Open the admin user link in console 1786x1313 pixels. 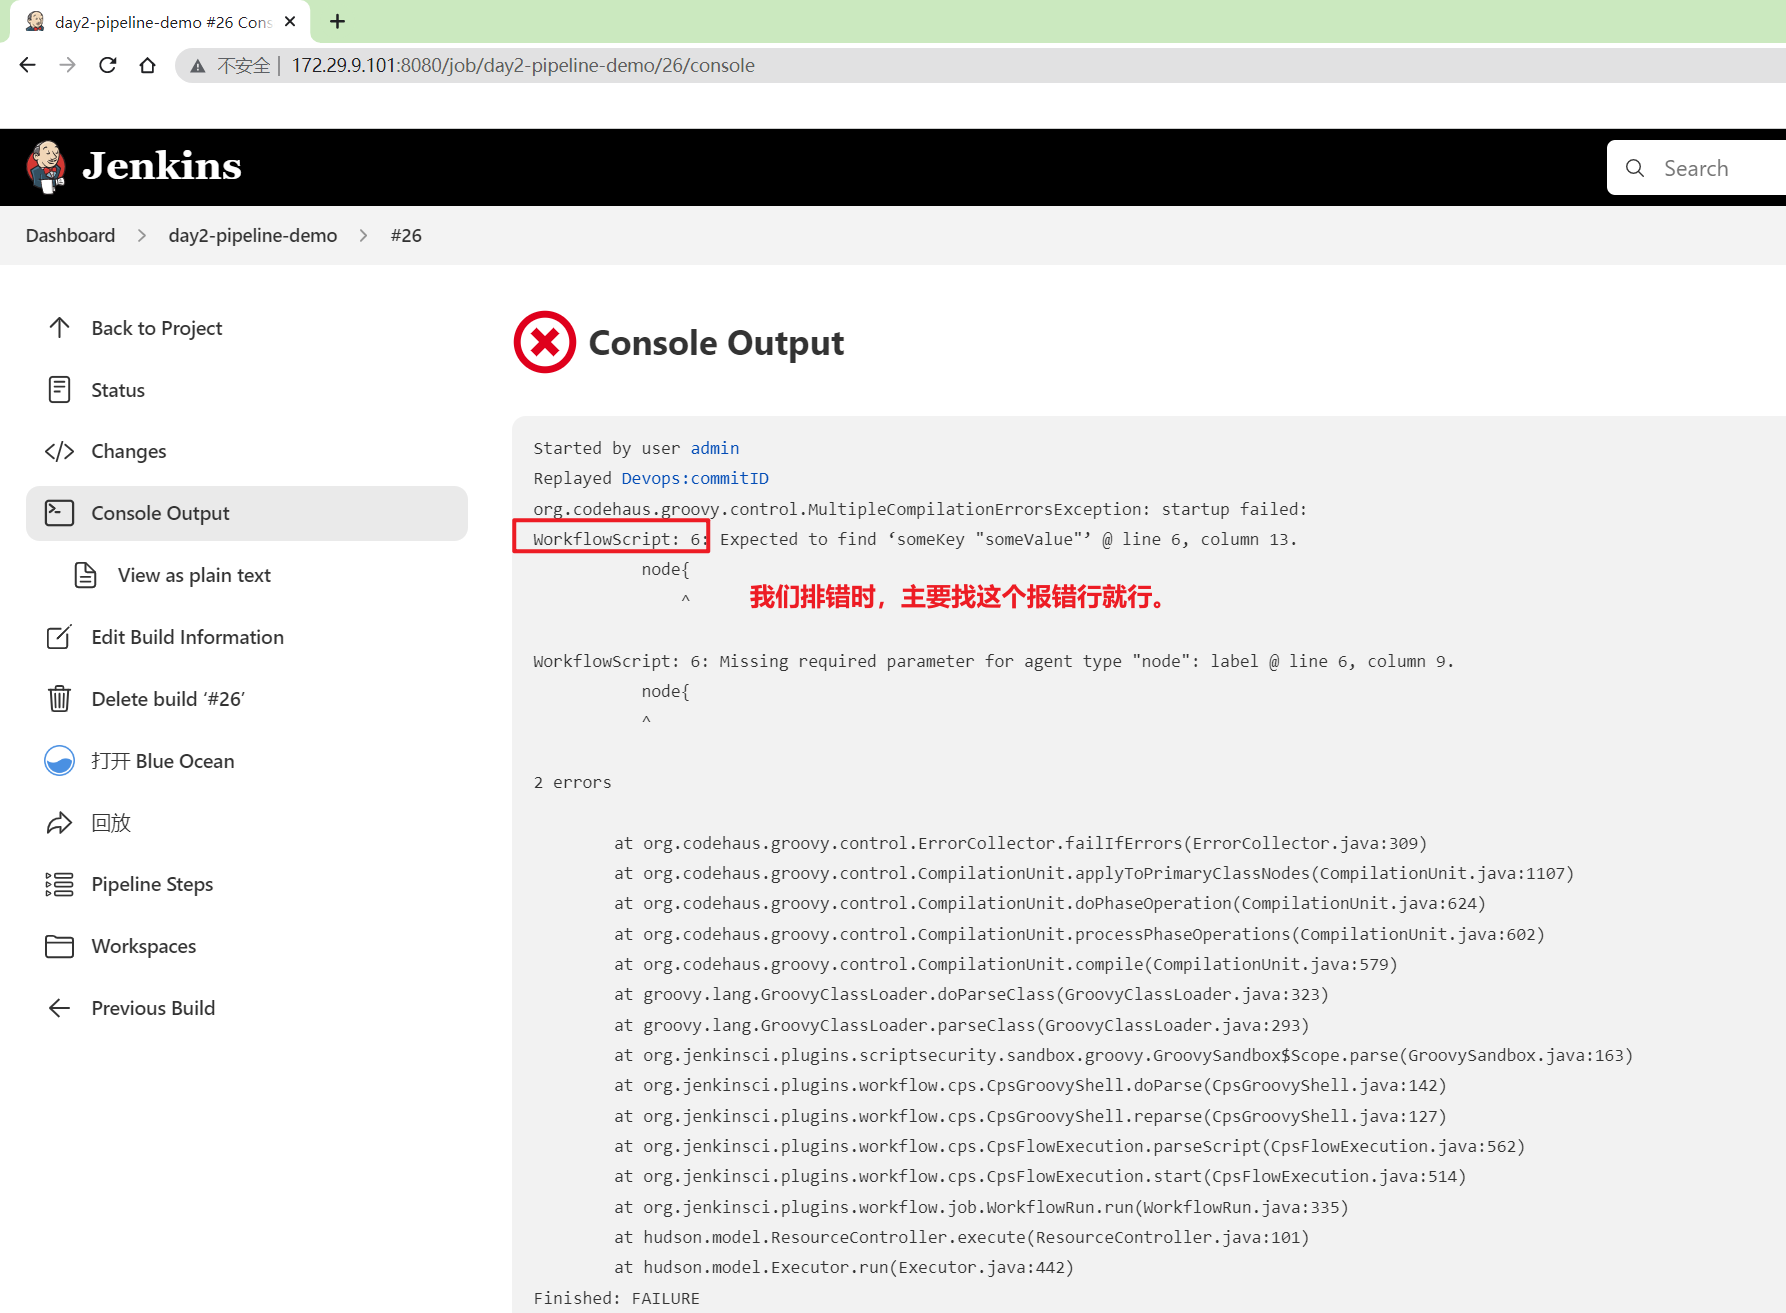click(x=715, y=448)
